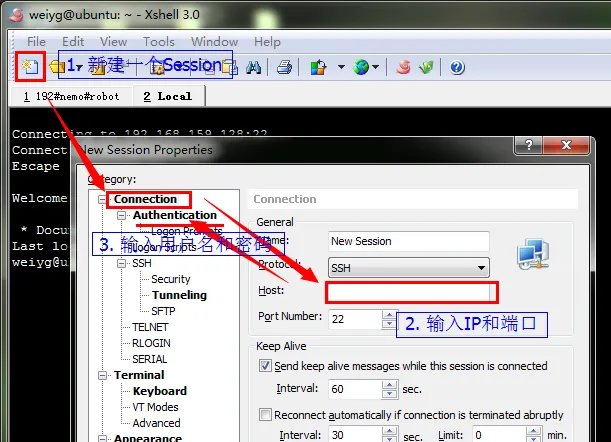Screen dimensions: 611x442
Task: Increase the 60 sec interval with up arrow
Action: (390, 385)
